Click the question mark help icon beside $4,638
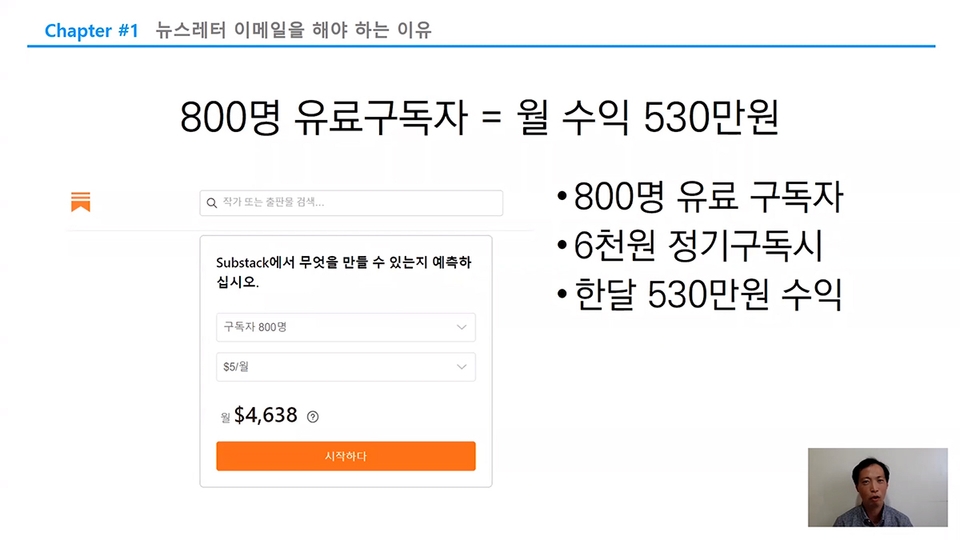Image resolution: width=960 pixels, height=540 pixels. (313, 417)
